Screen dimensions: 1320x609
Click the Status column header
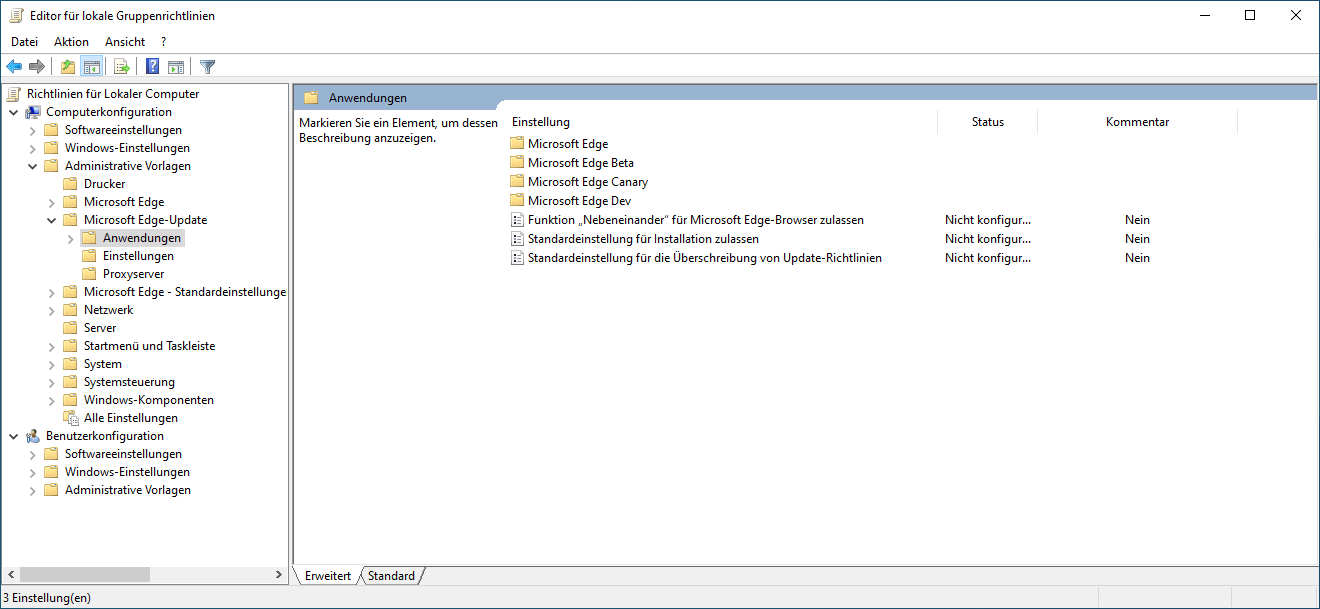[987, 122]
